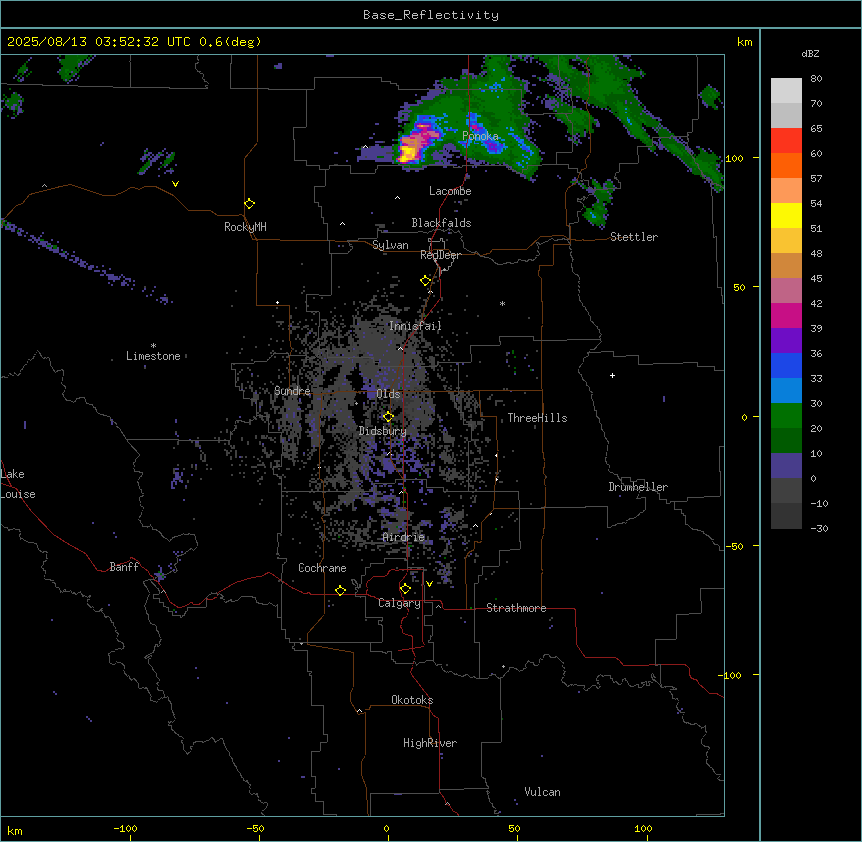Click the Stettler label
Image resolution: width=862 pixels, height=842 pixels.
(x=634, y=237)
